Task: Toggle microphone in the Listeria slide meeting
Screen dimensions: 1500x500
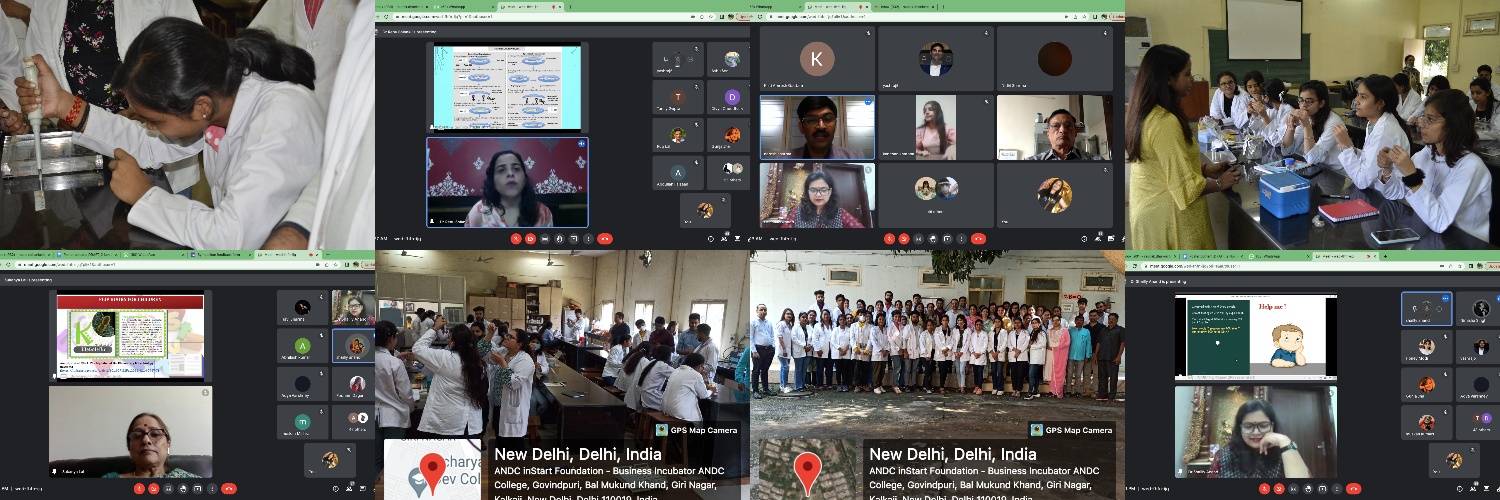Action: [141, 489]
